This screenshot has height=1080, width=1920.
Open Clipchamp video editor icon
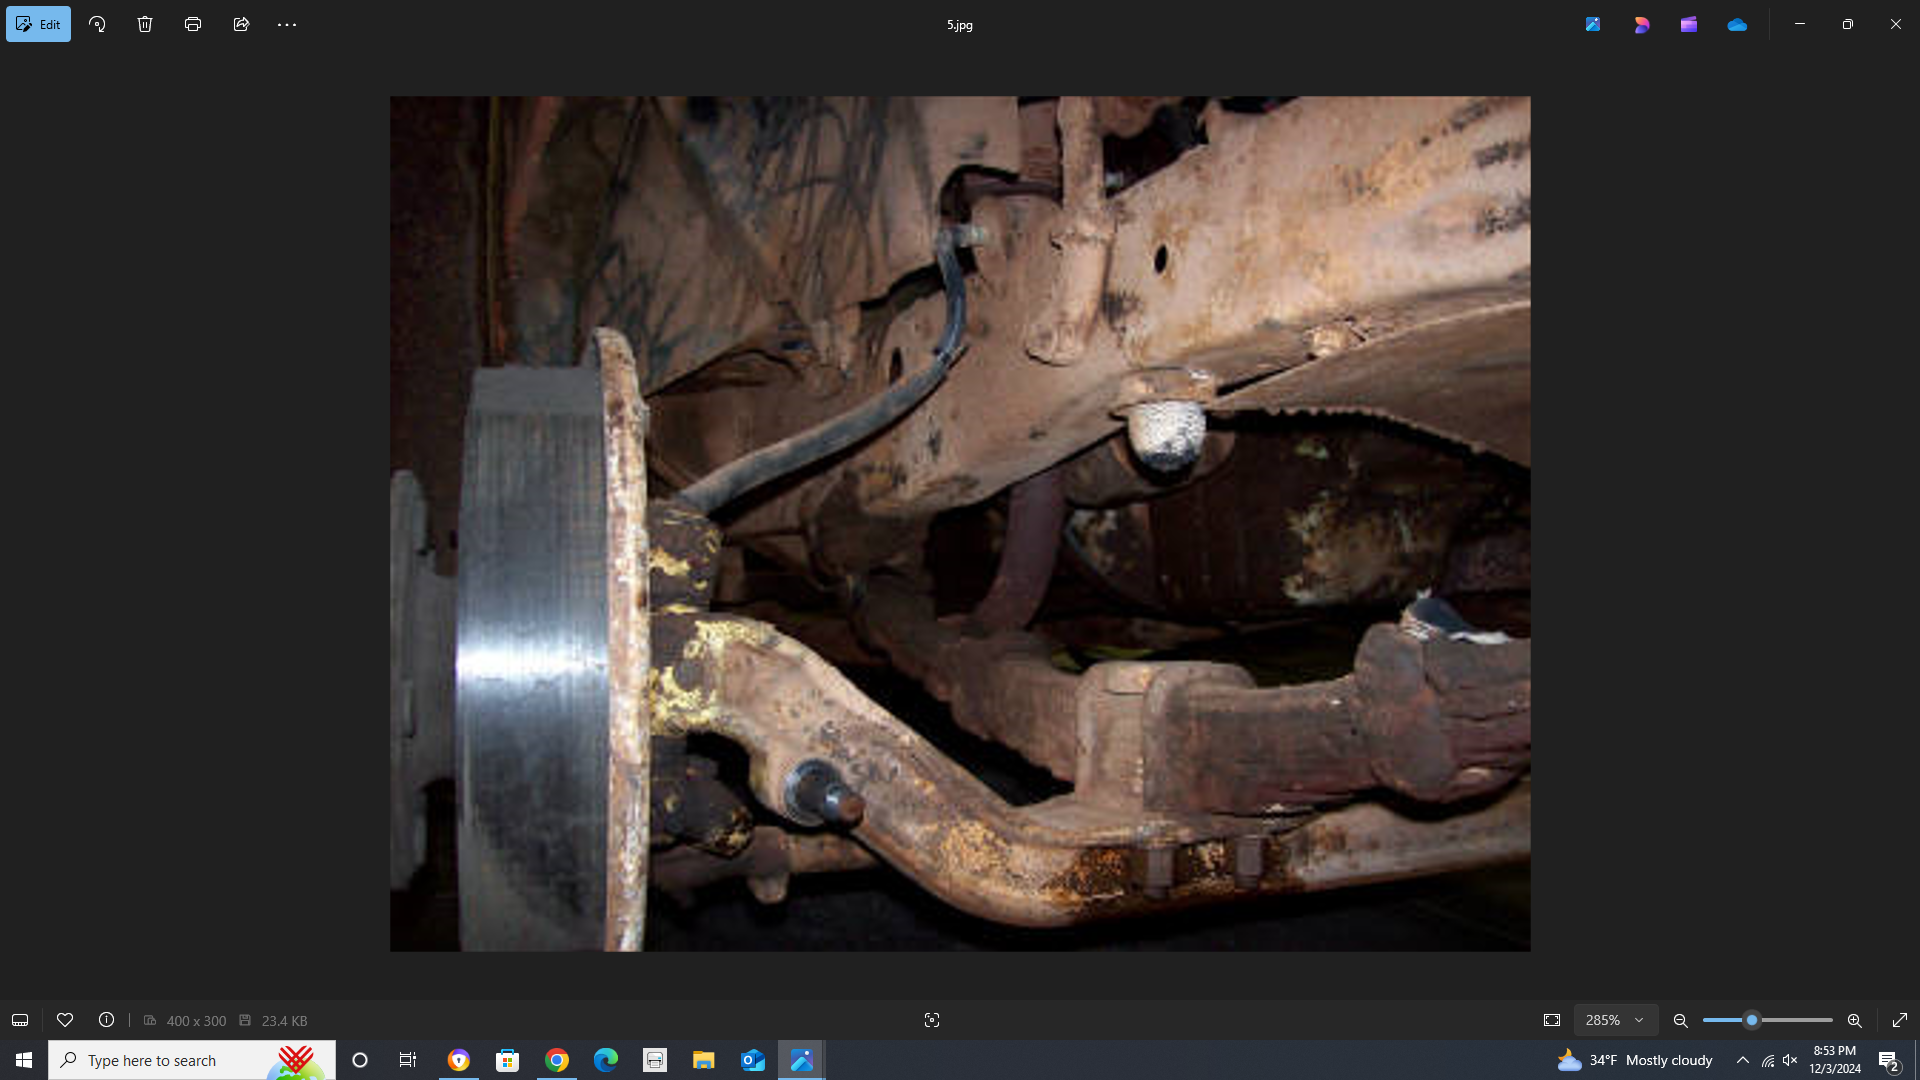[x=1689, y=24]
